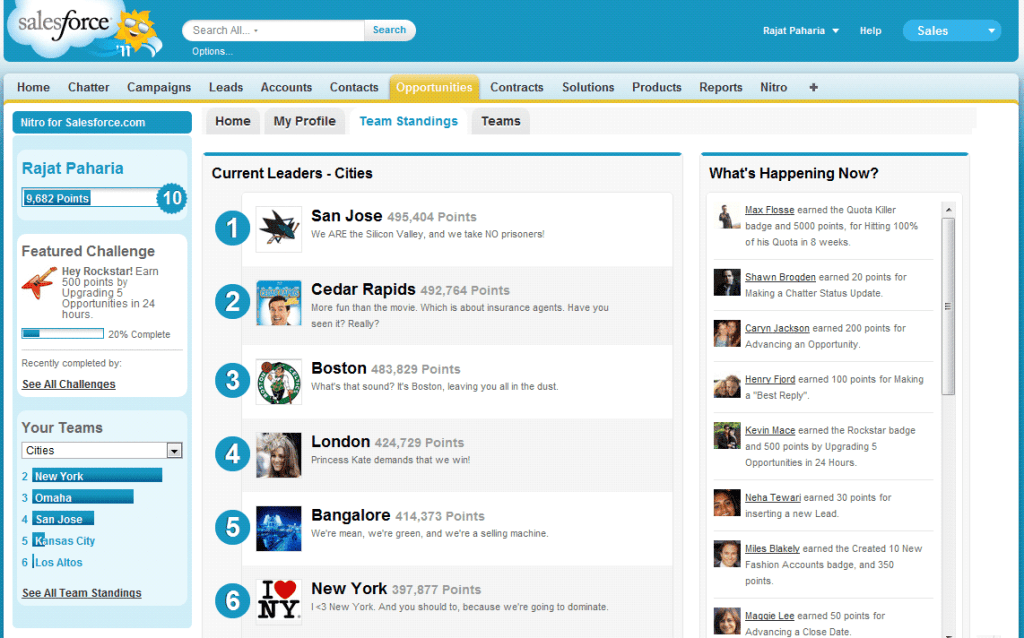Screen dimensions: 1024x638
Task: Open the Cities team dropdown
Action: click(x=175, y=451)
